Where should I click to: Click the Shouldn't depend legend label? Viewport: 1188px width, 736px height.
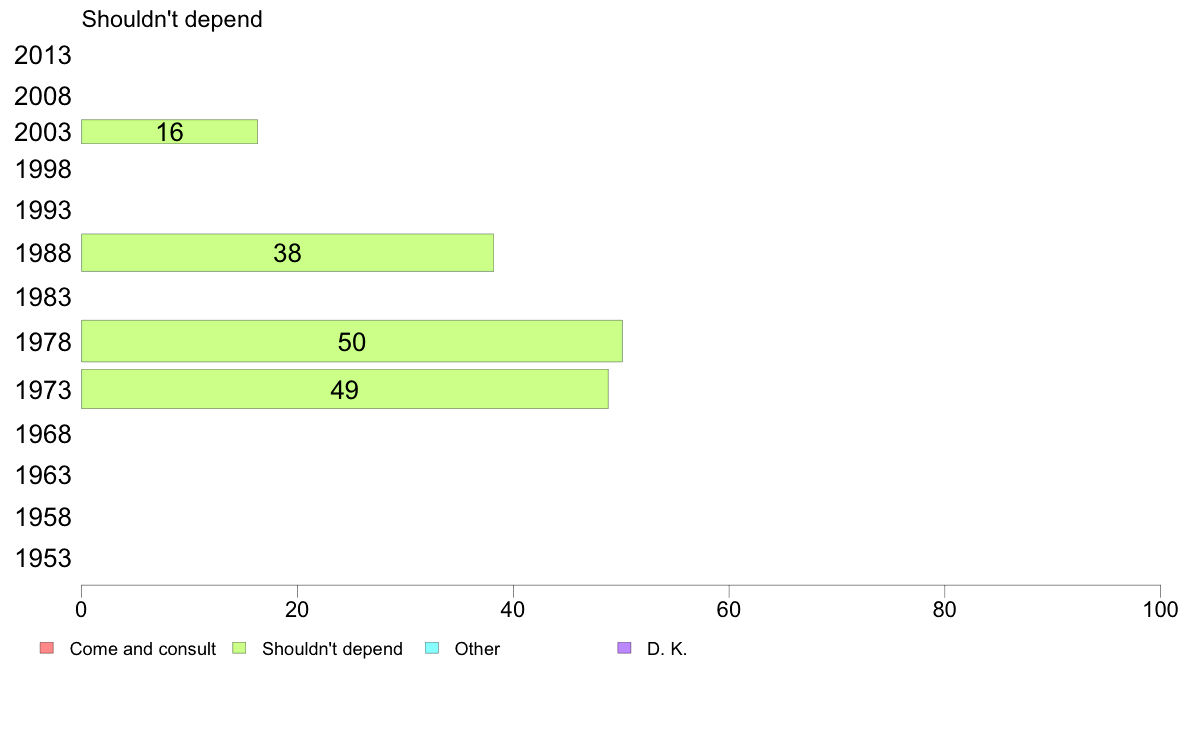(x=333, y=649)
